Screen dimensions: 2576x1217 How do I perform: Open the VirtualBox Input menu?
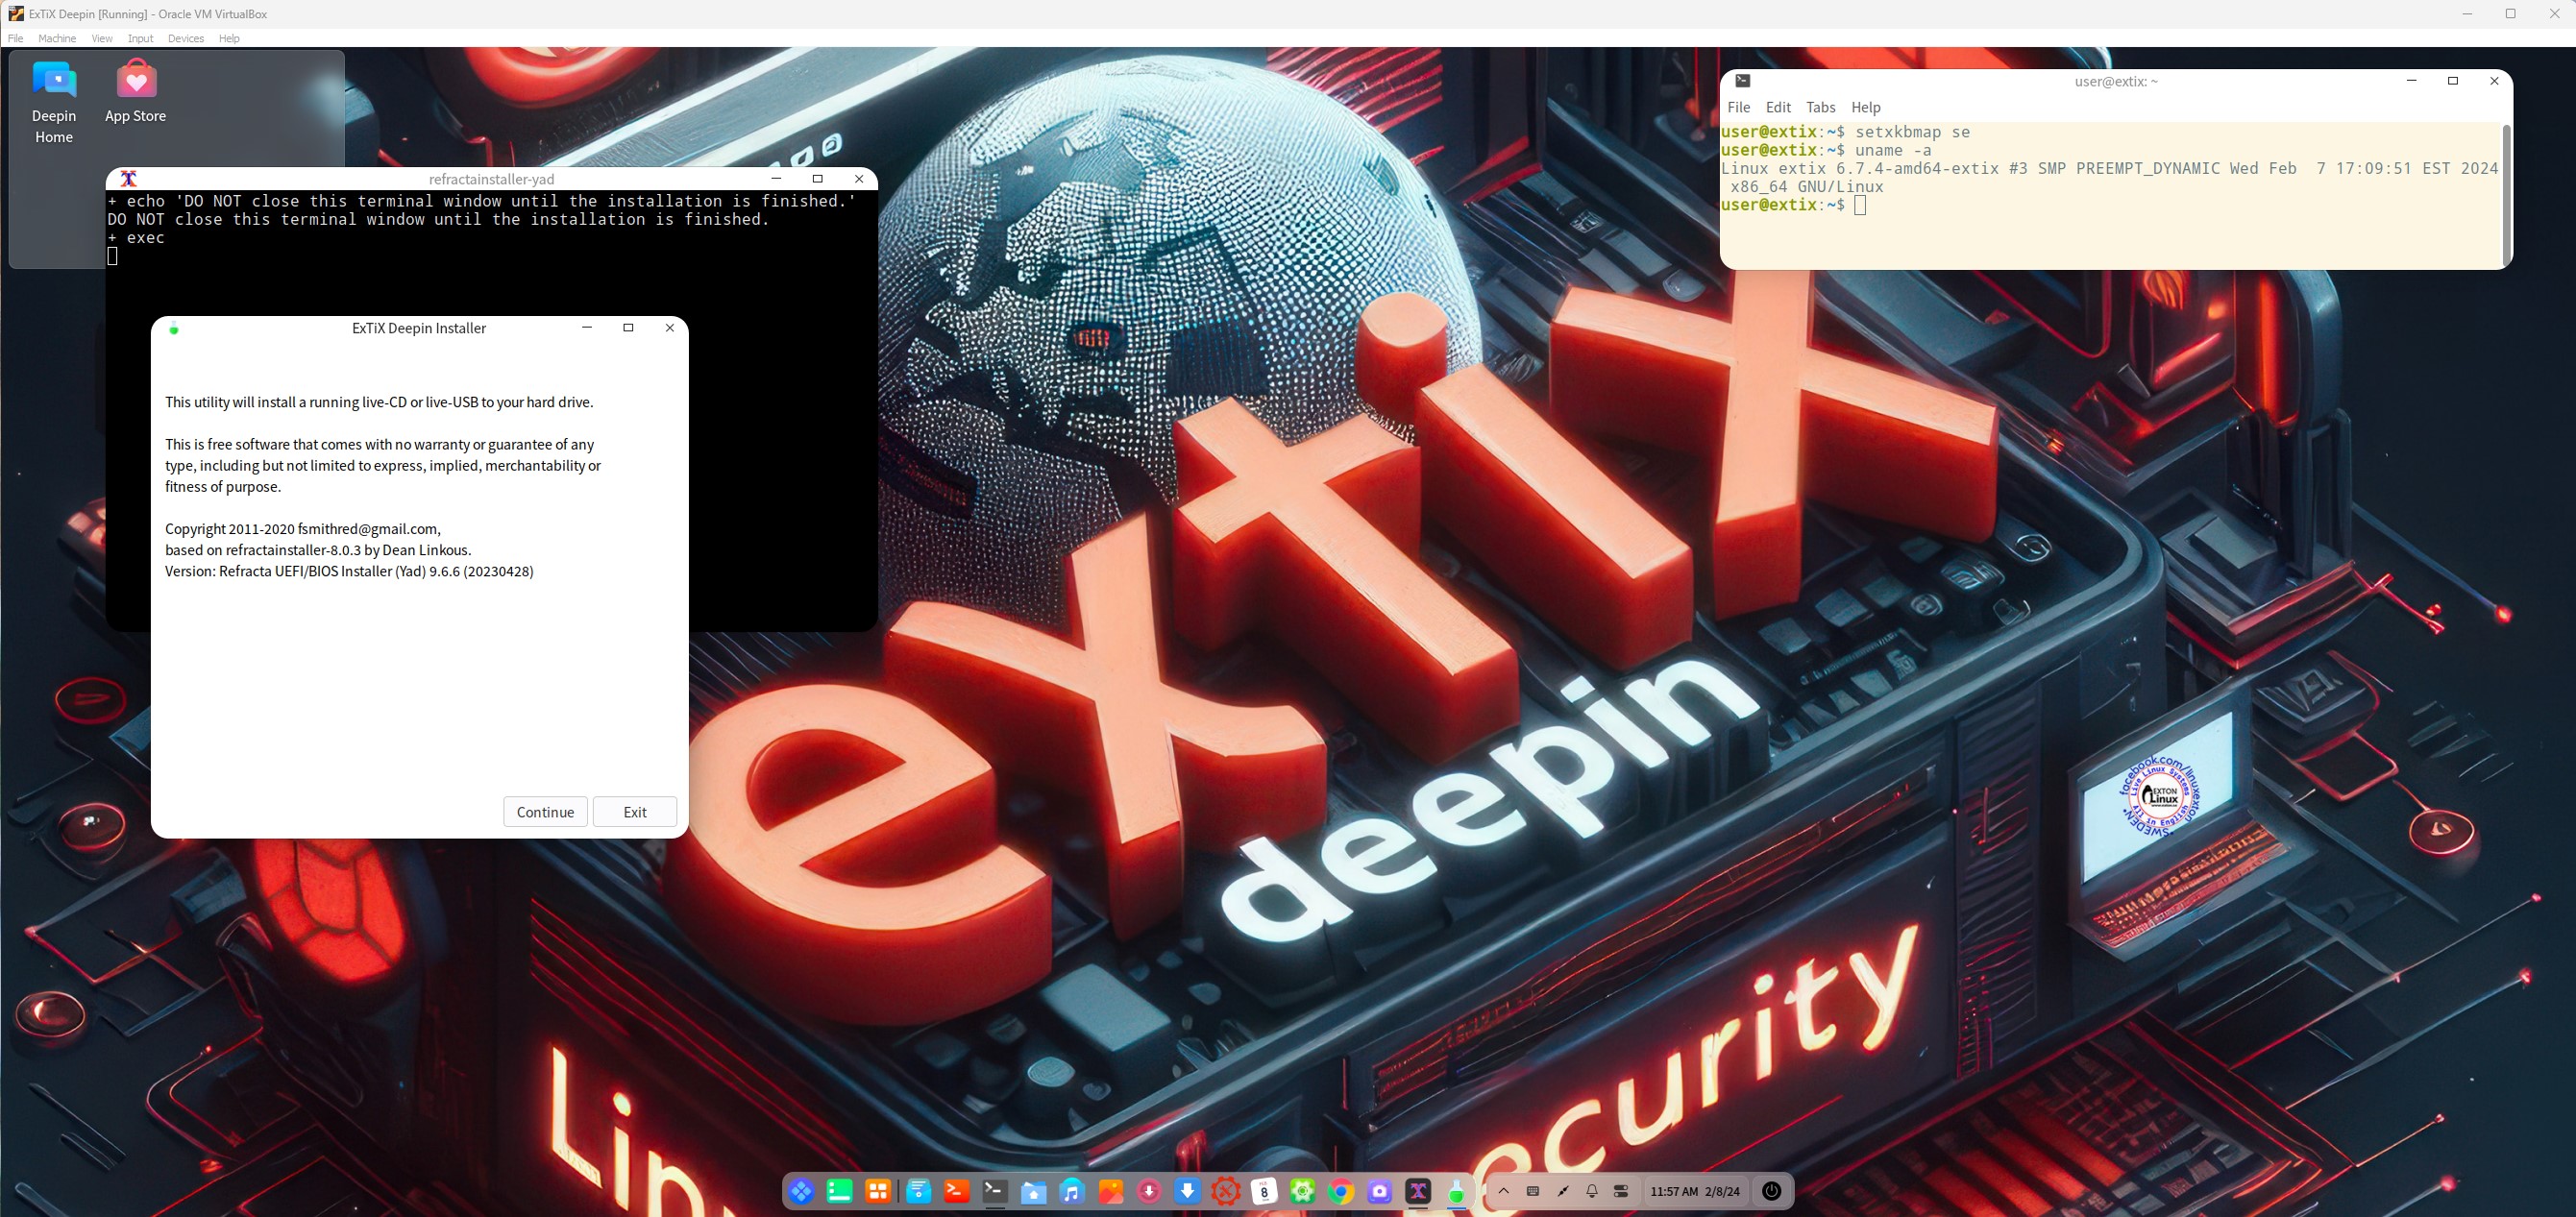coord(140,38)
